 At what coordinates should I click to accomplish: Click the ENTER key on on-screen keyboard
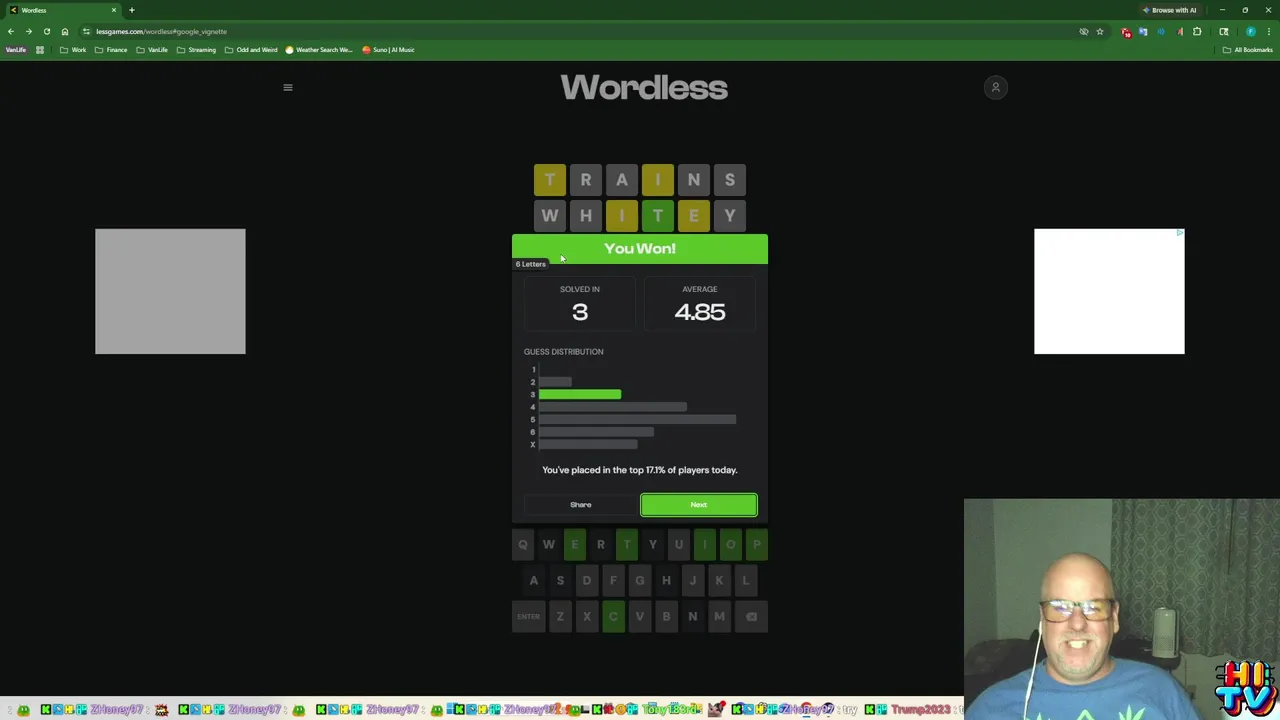click(x=528, y=617)
